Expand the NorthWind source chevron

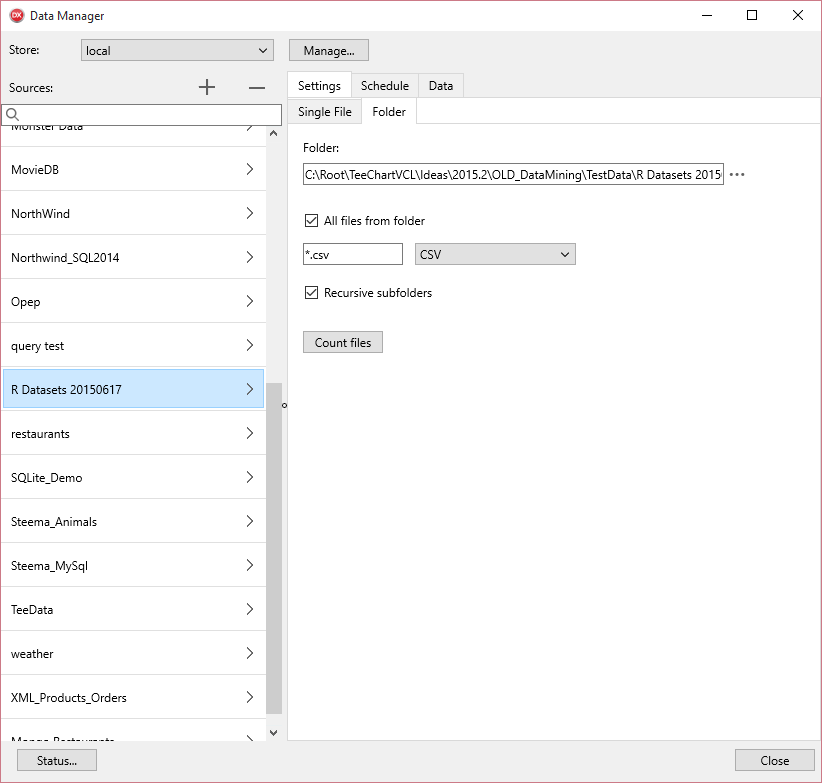point(250,213)
